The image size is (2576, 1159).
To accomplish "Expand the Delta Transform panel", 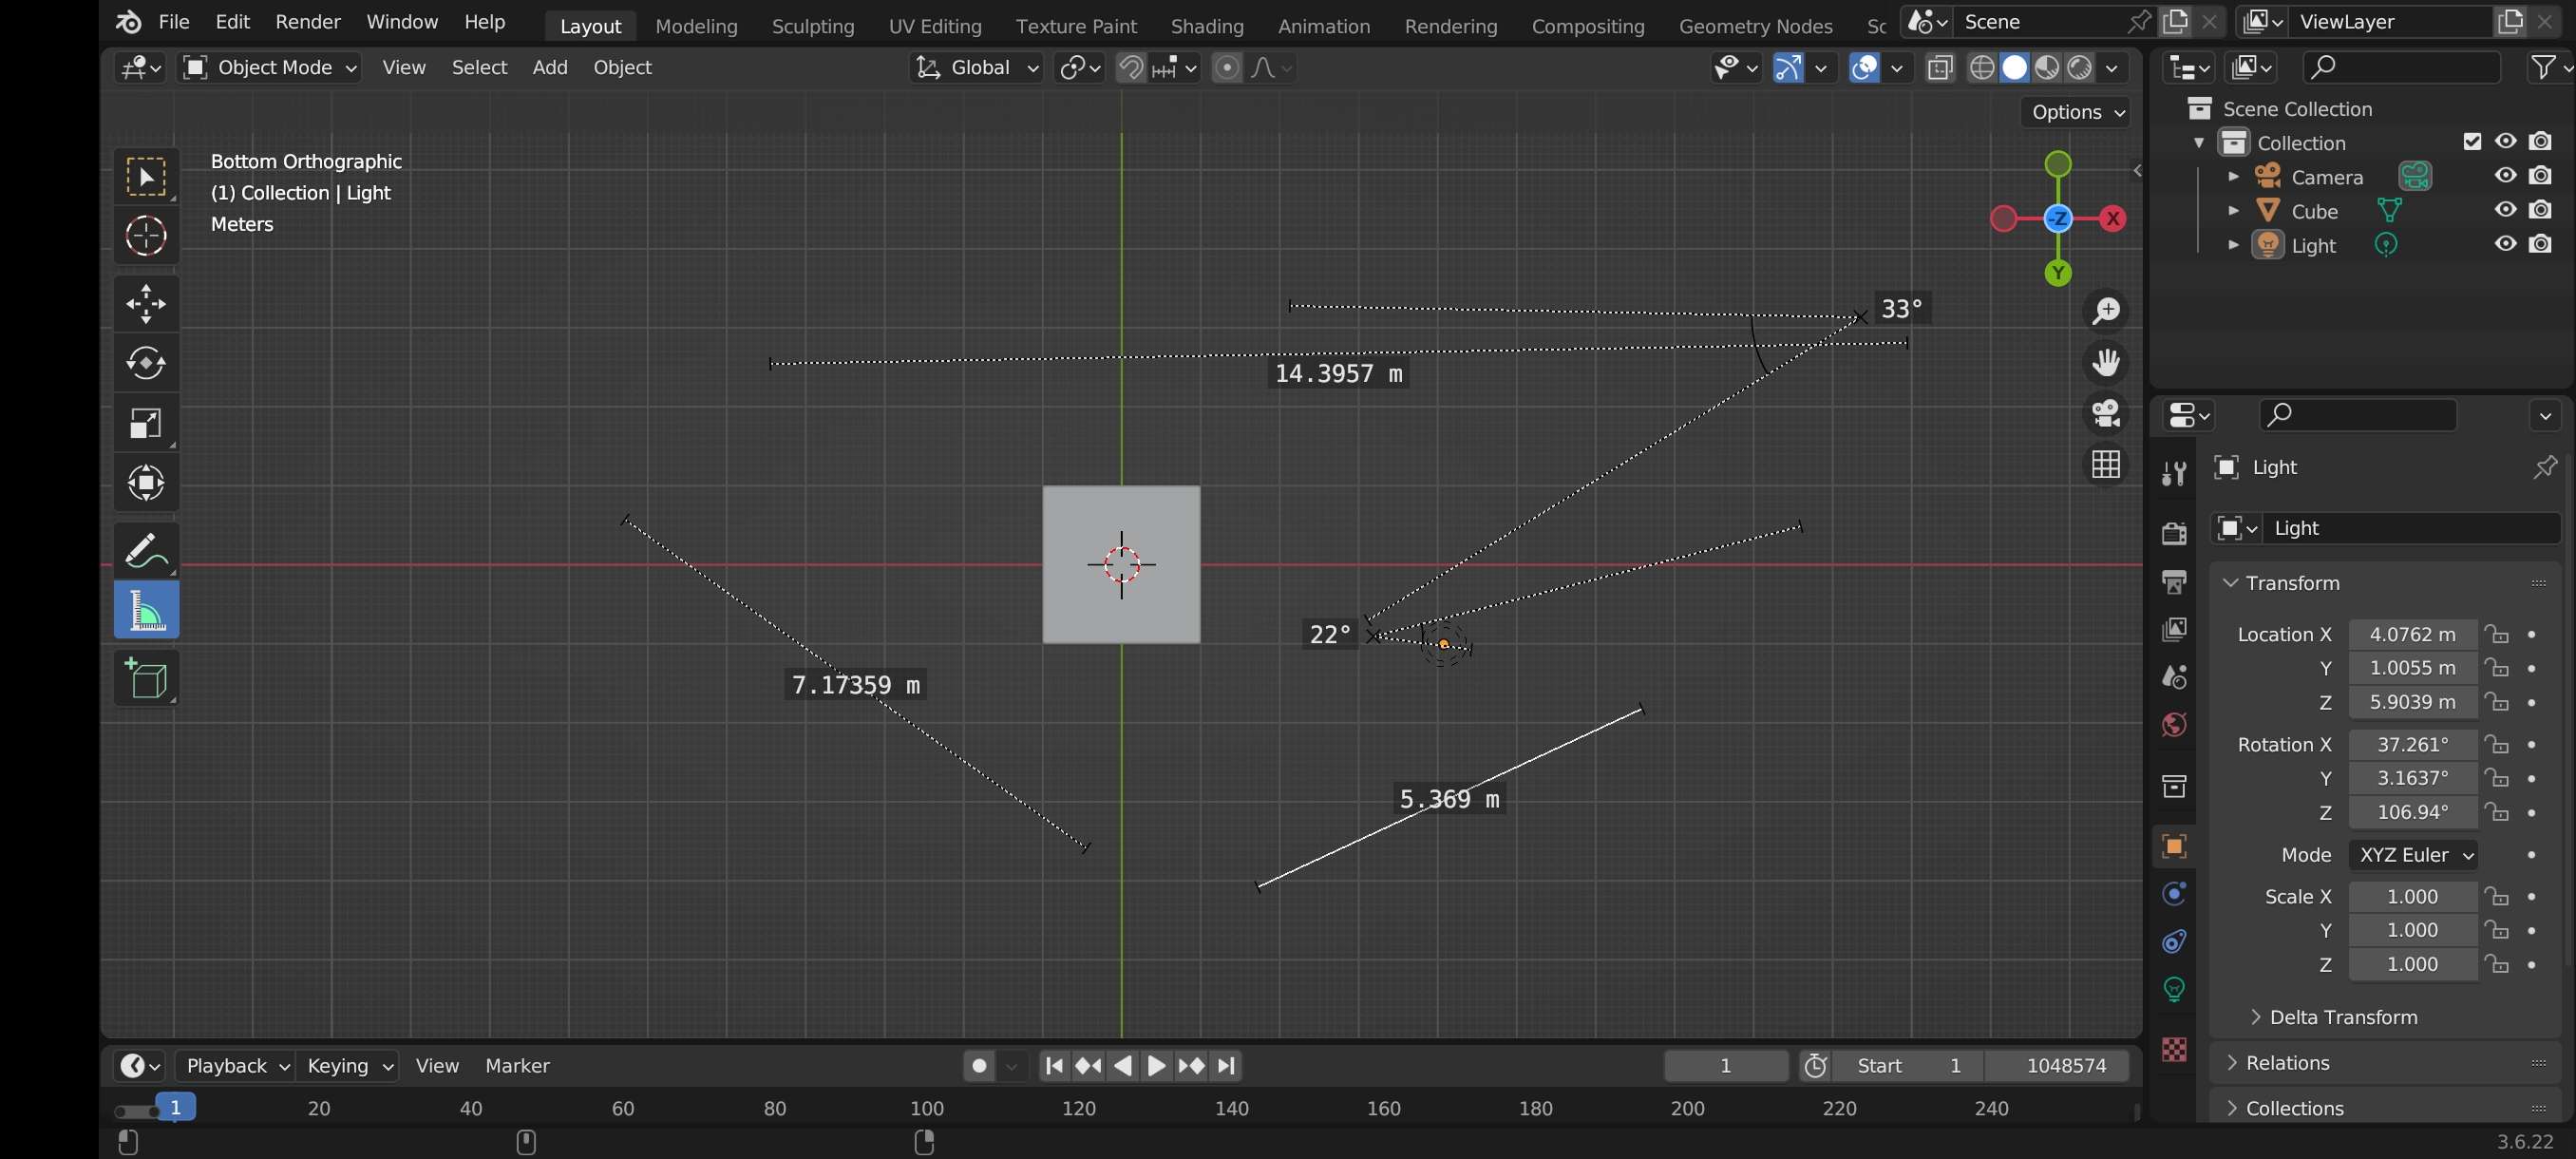I will click(x=2342, y=1017).
